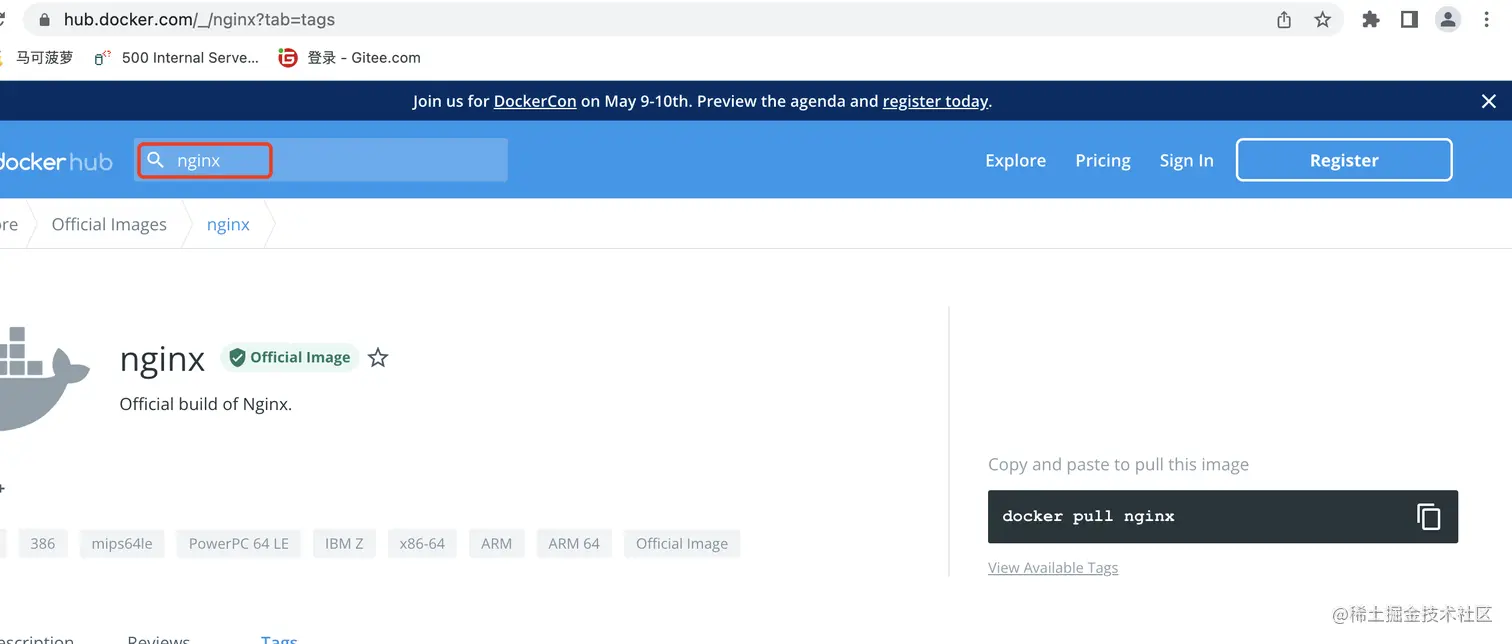Open the 500 Internal Server bookmark

click(x=176, y=58)
